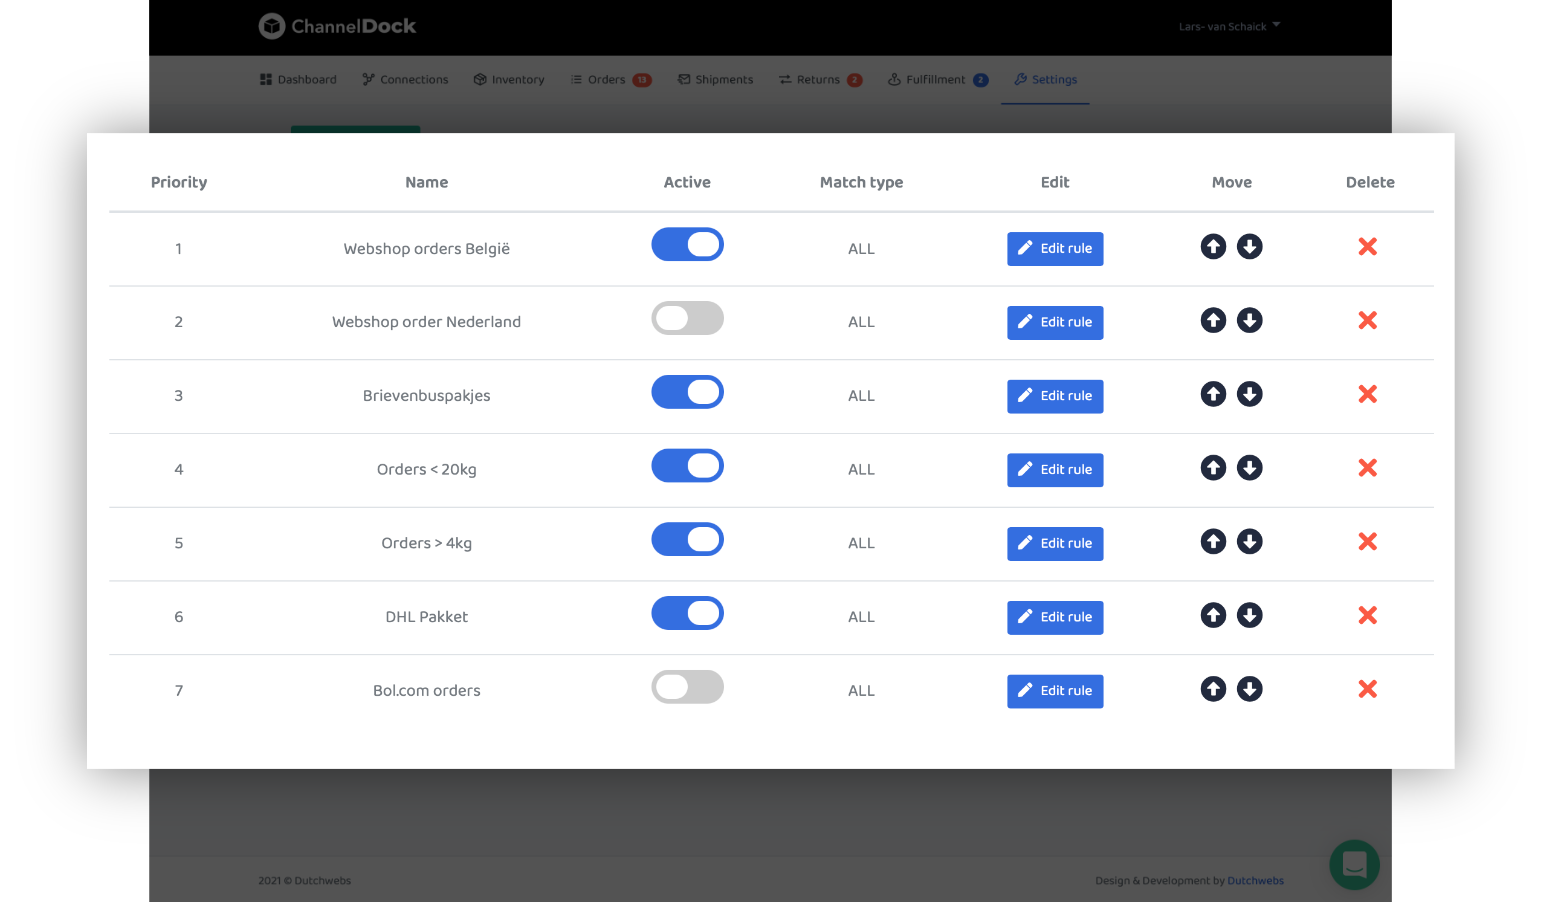Screen dimensions: 1542x903
Task: Move Webshop orders België rule up
Action: tap(1213, 246)
